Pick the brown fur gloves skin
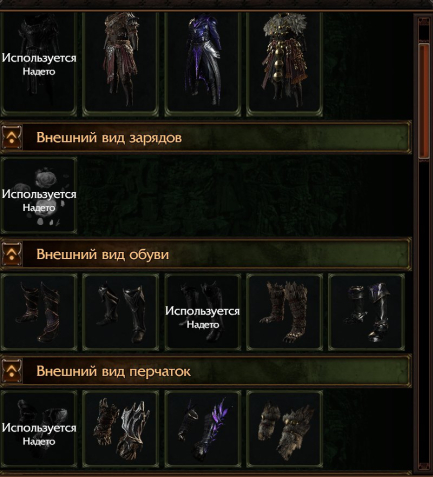Screen dimensions: 433x477 pyautogui.click(x=284, y=429)
